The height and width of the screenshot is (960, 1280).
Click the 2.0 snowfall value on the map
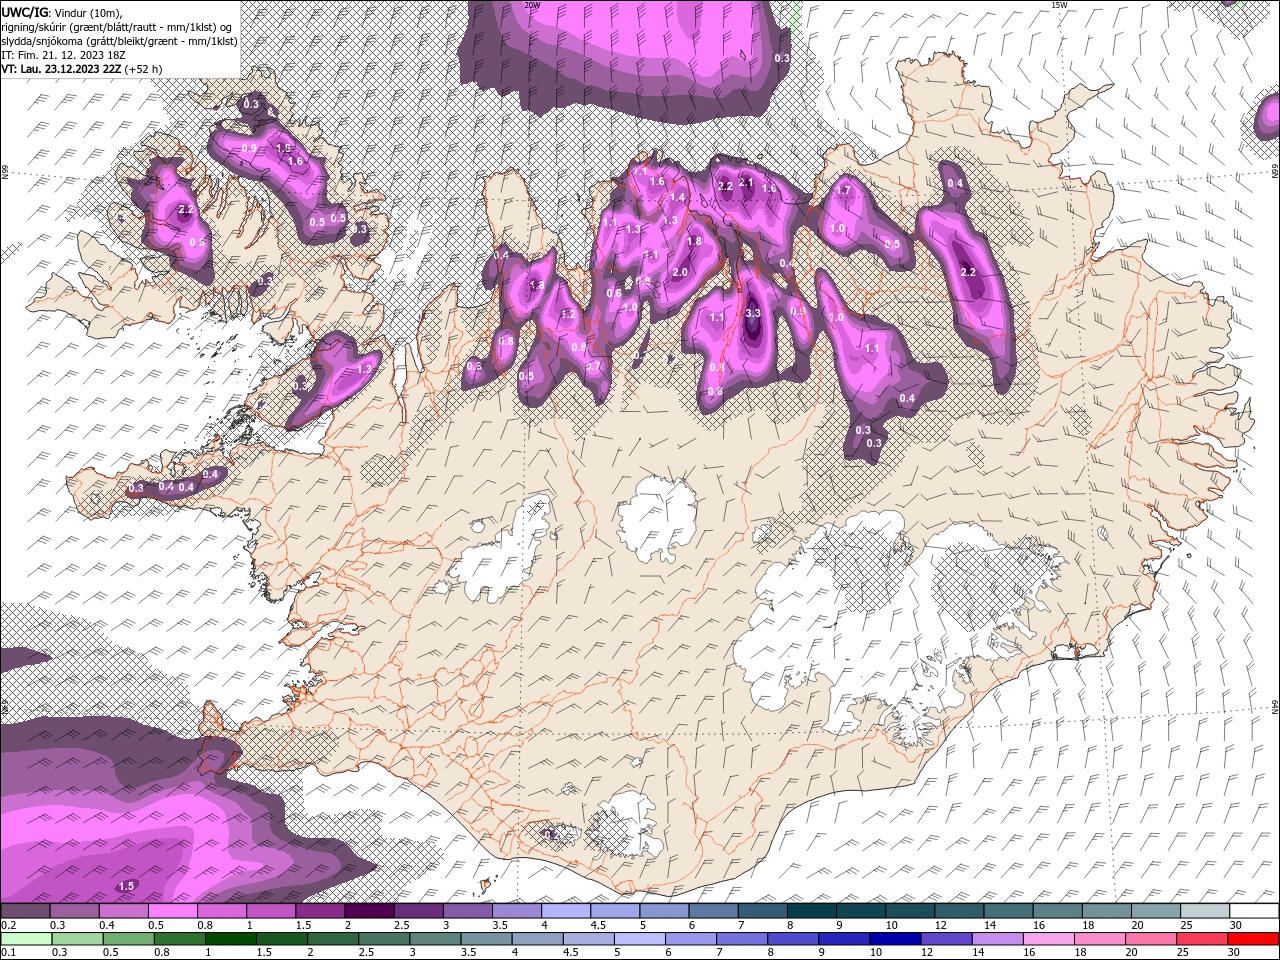coord(681,272)
